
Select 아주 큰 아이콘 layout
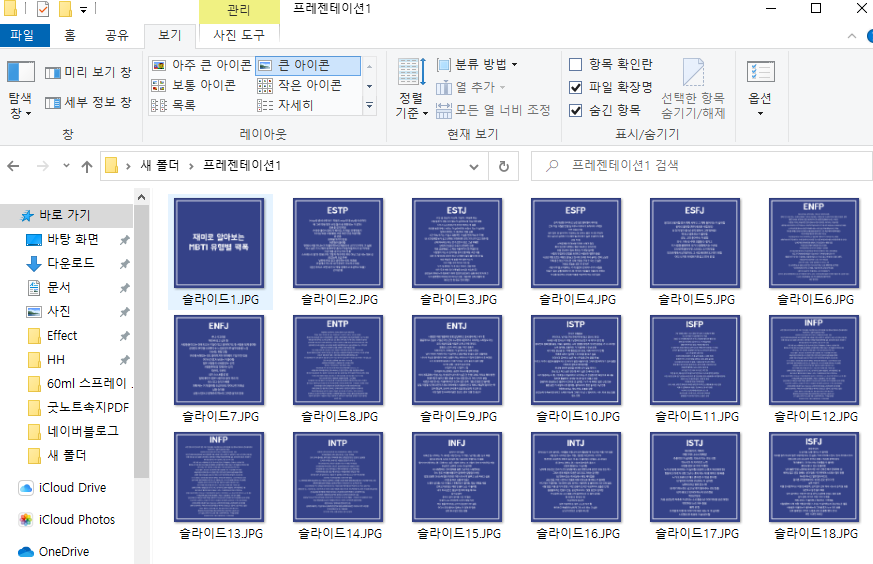(x=202, y=65)
